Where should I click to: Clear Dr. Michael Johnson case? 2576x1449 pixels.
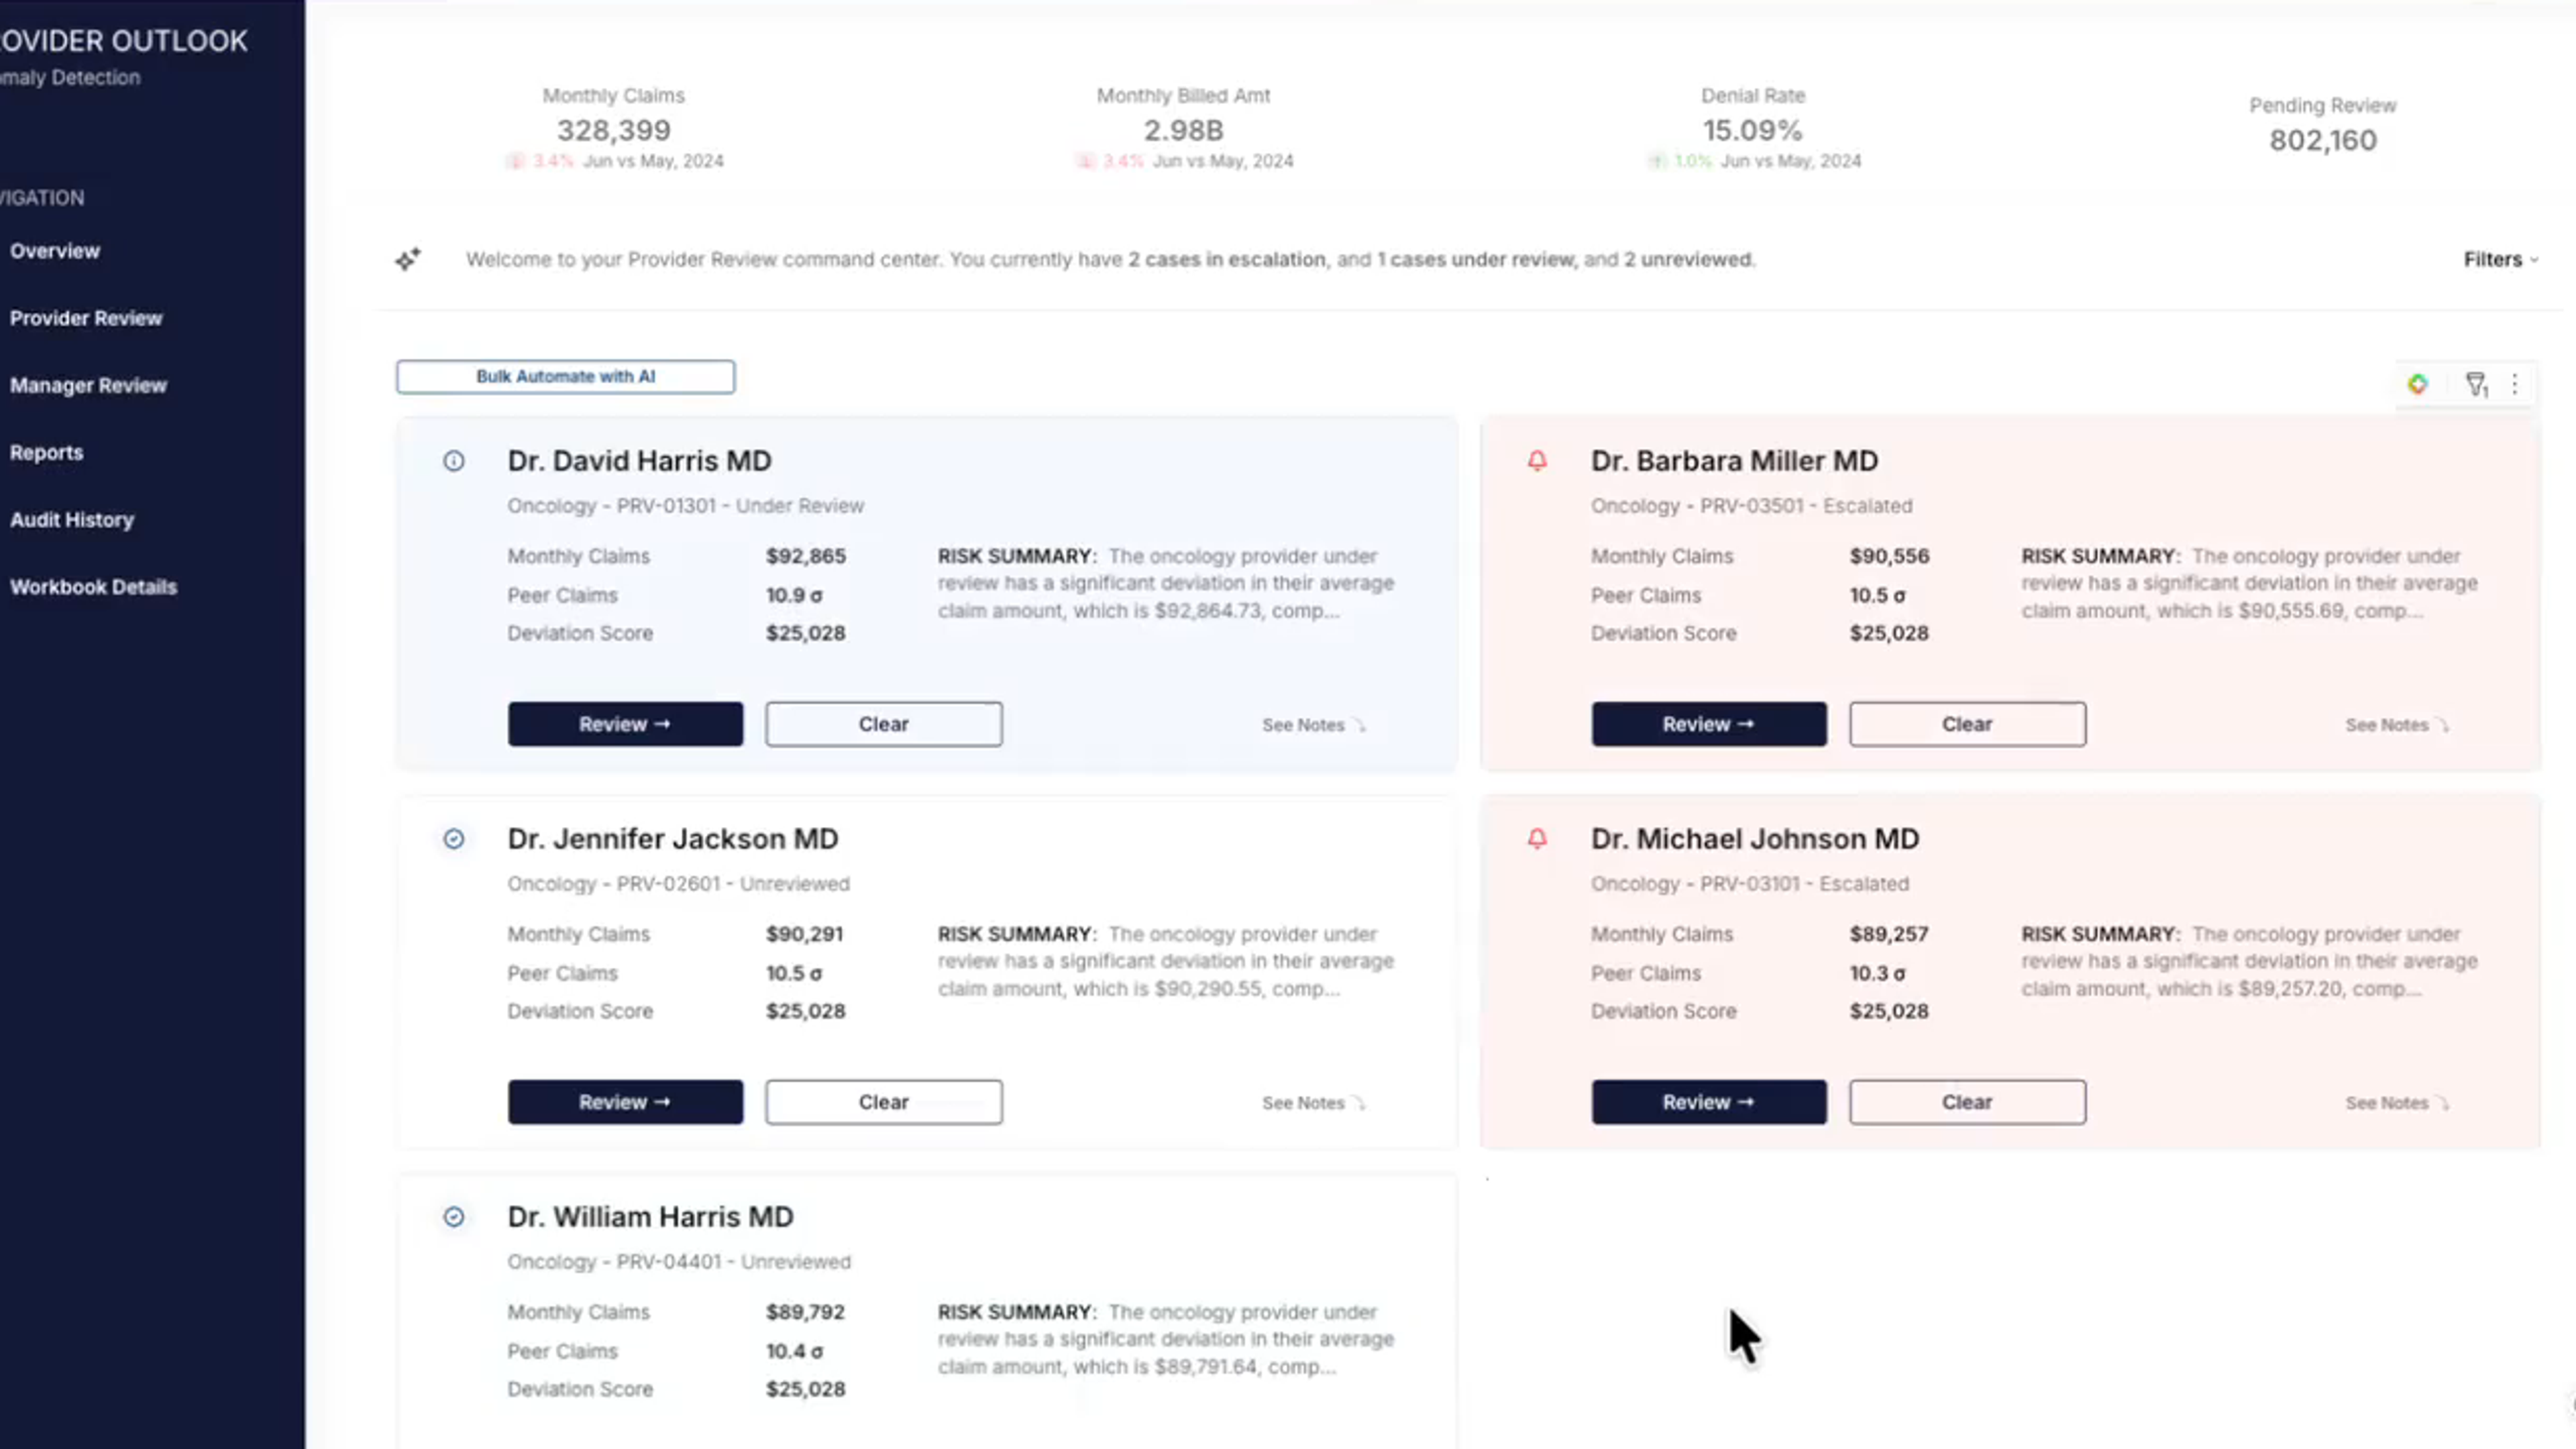coord(1967,1102)
